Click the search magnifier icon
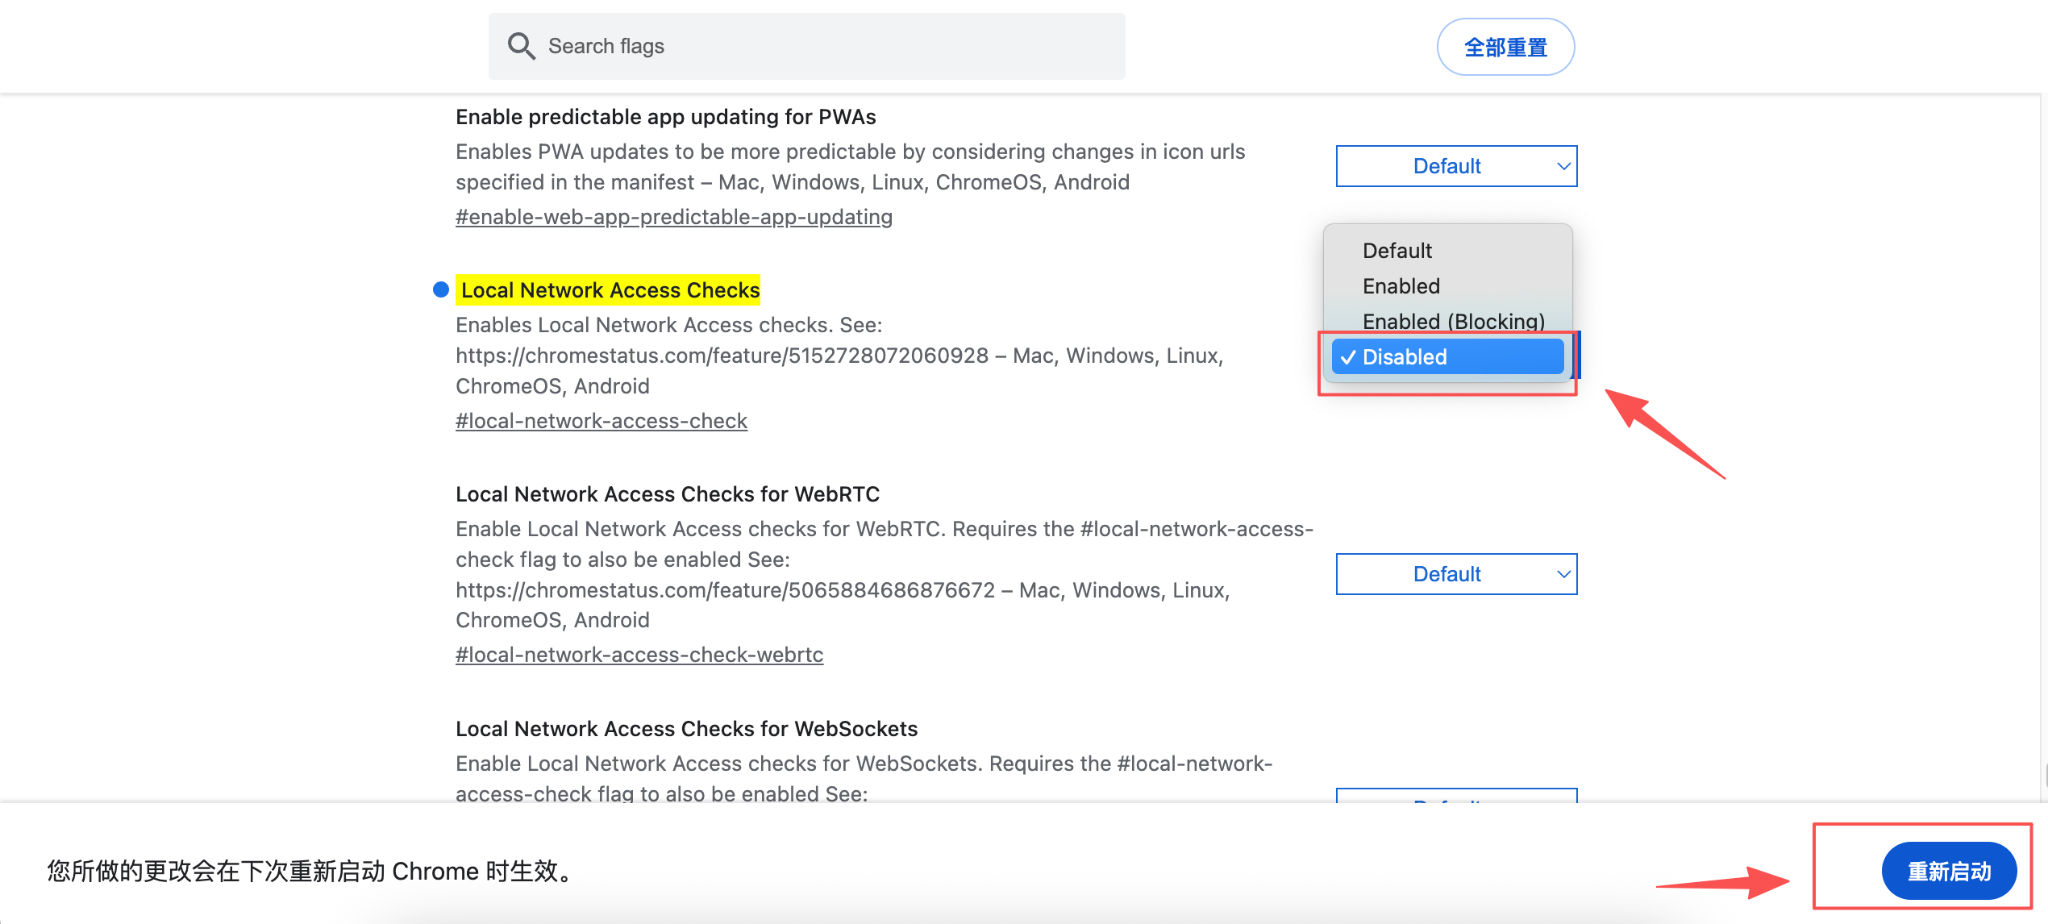This screenshot has width=2048, height=924. coord(521,46)
